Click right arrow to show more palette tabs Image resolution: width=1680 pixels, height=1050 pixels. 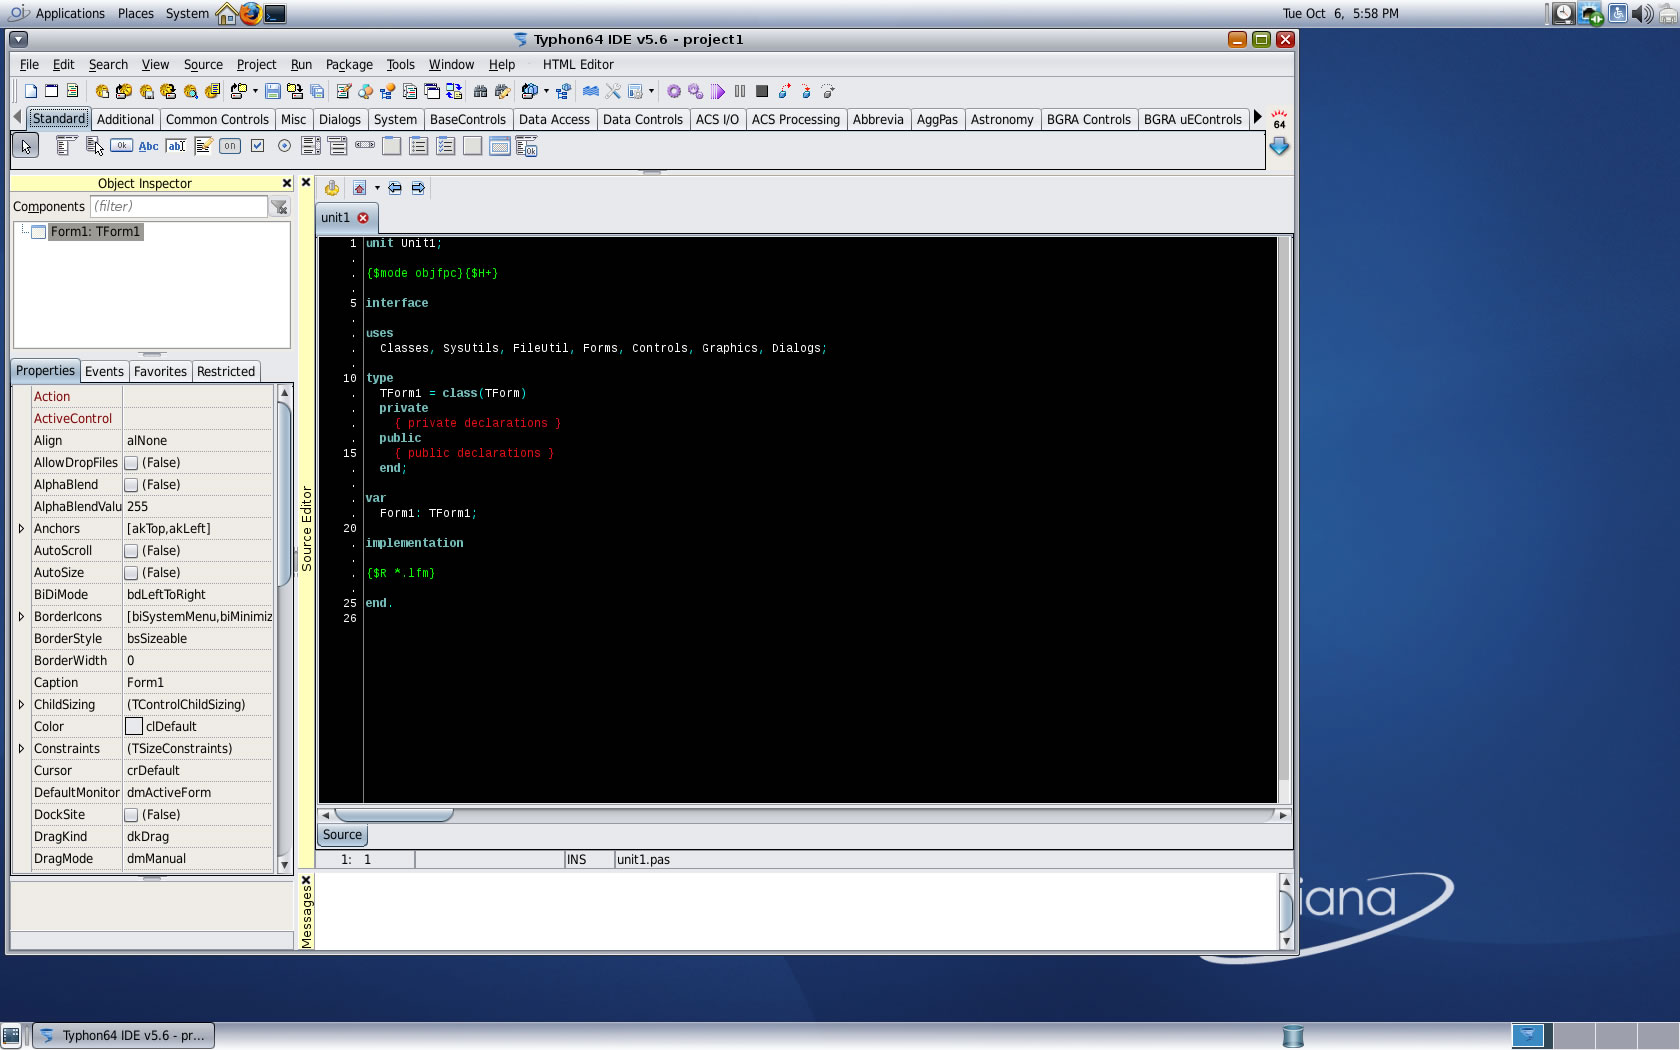tap(1258, 118)
